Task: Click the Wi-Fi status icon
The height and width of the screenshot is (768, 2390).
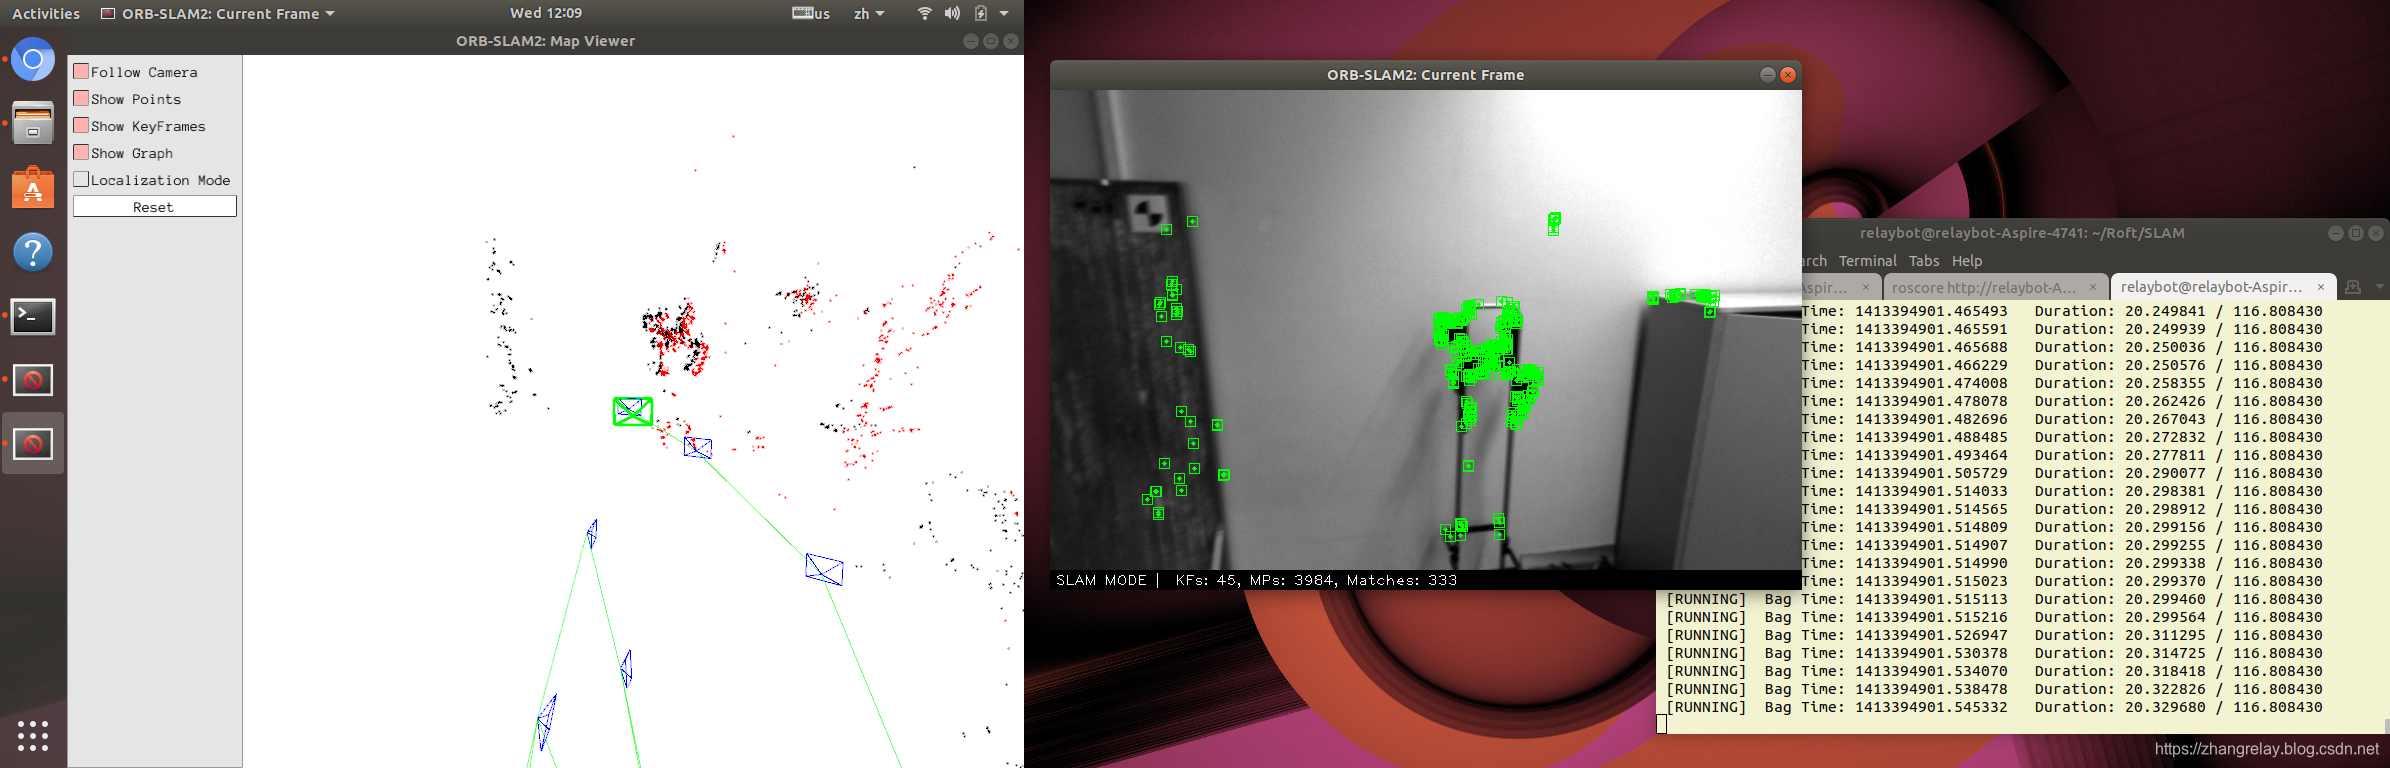Action: point(924,13)
